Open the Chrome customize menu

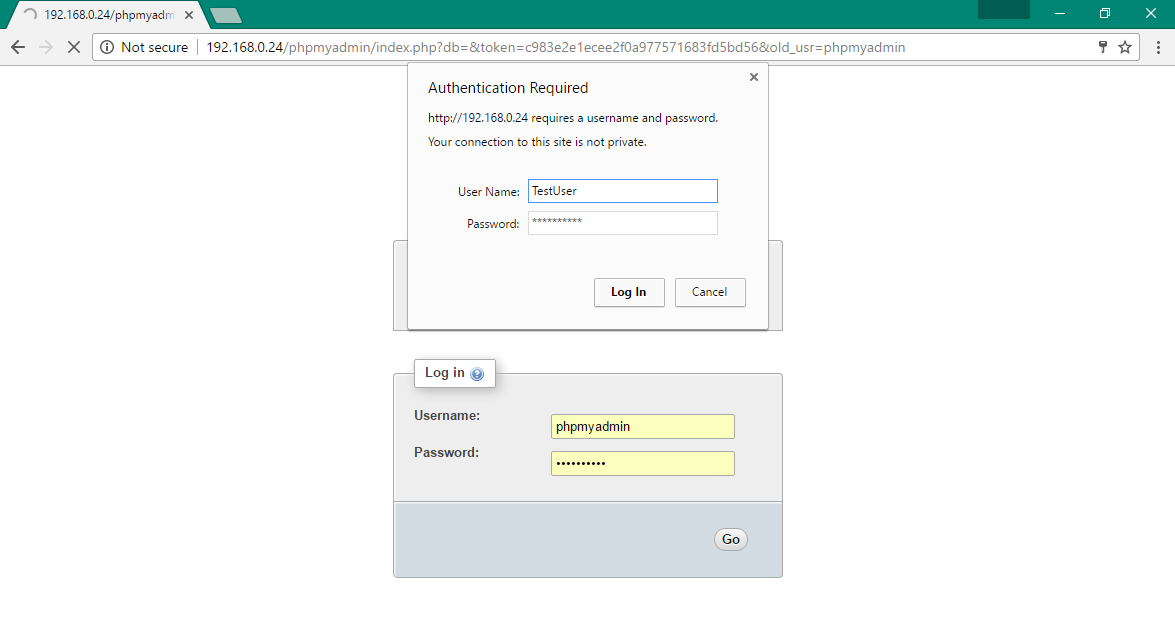click(1157, 46)
